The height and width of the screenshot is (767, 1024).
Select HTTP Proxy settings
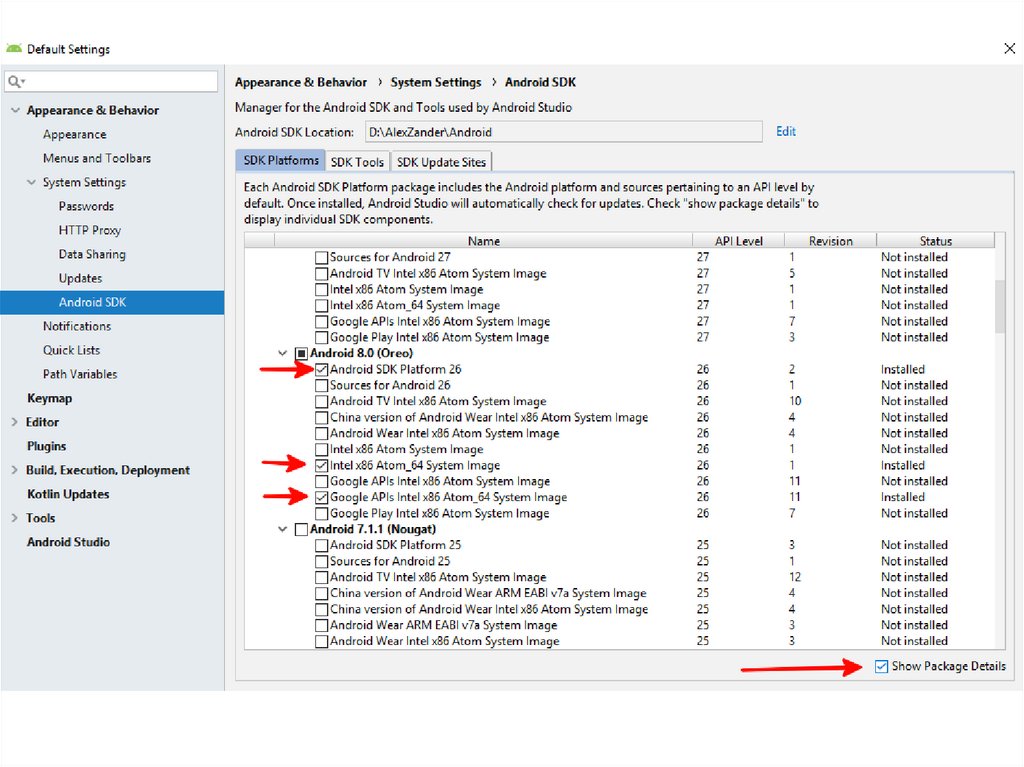pyautogui.click(x=89, y=230)
